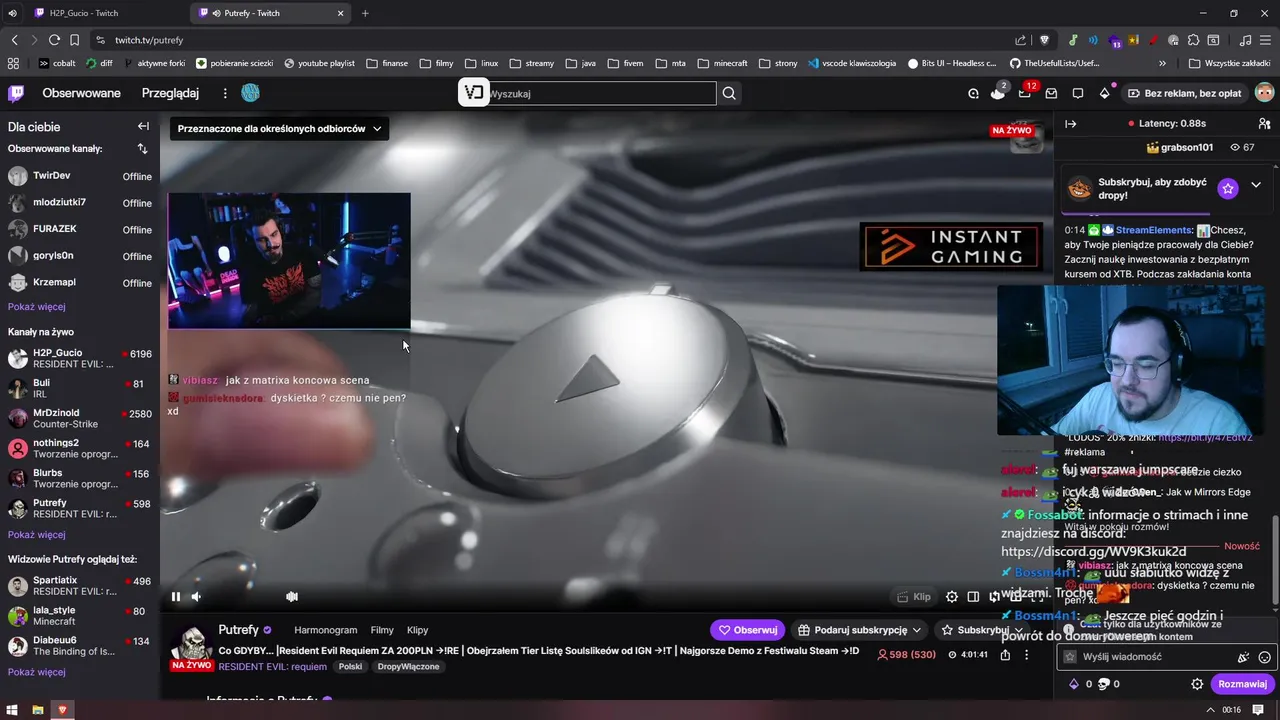The height and width of the screenshot is (720, 1280).
Task: Click the Polski language tag
Action: point(350,666)
